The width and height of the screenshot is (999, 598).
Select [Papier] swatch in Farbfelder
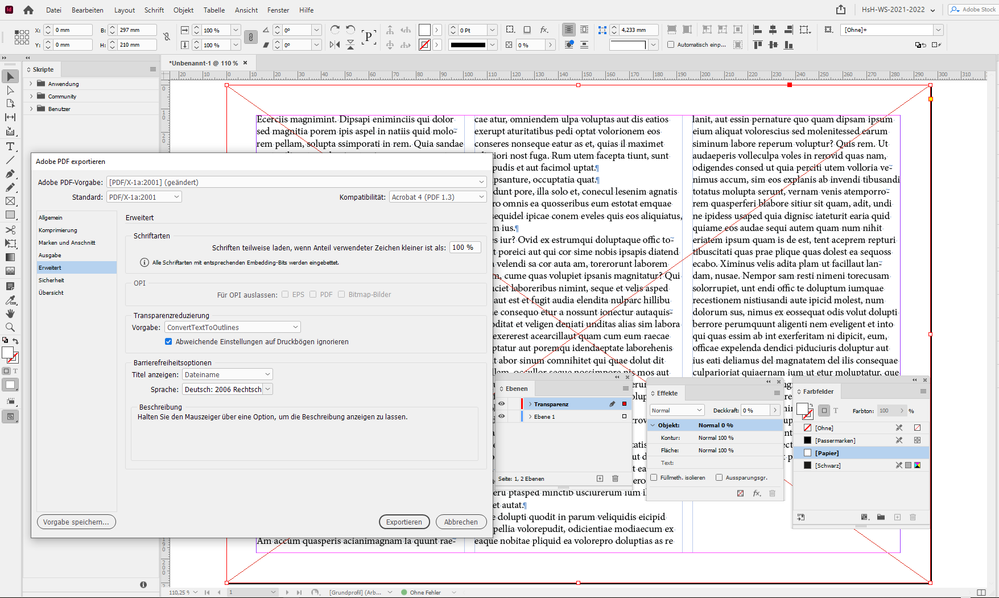(x=860, y=453)
